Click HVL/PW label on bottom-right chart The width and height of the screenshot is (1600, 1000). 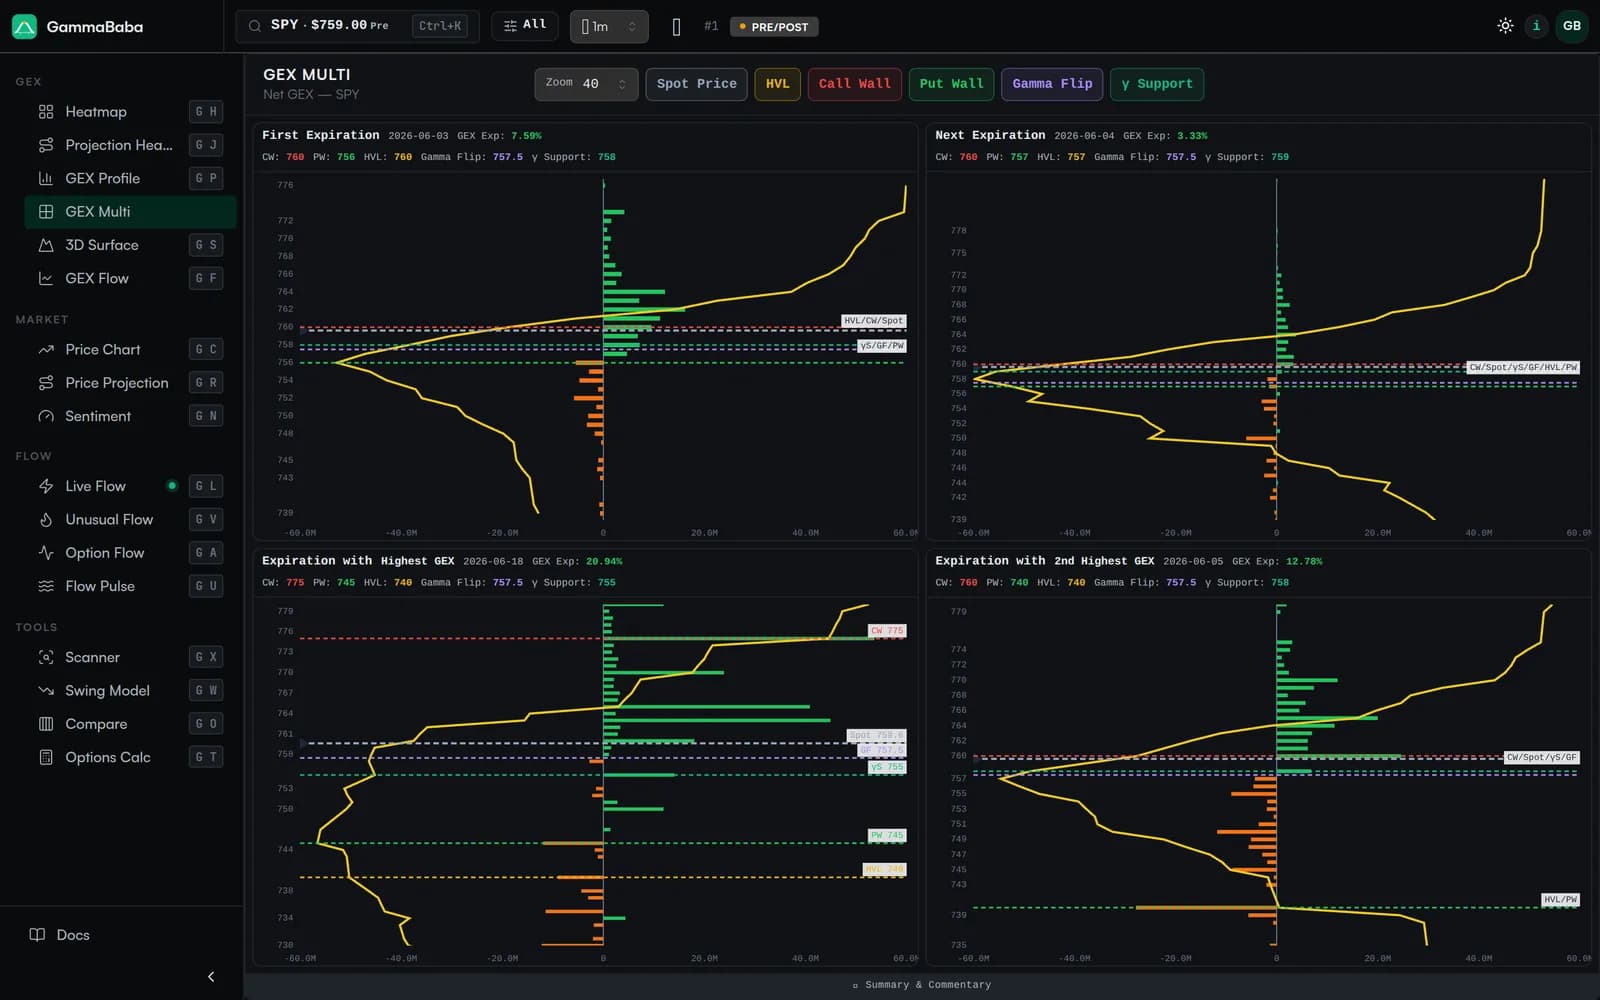point(1560,900)
